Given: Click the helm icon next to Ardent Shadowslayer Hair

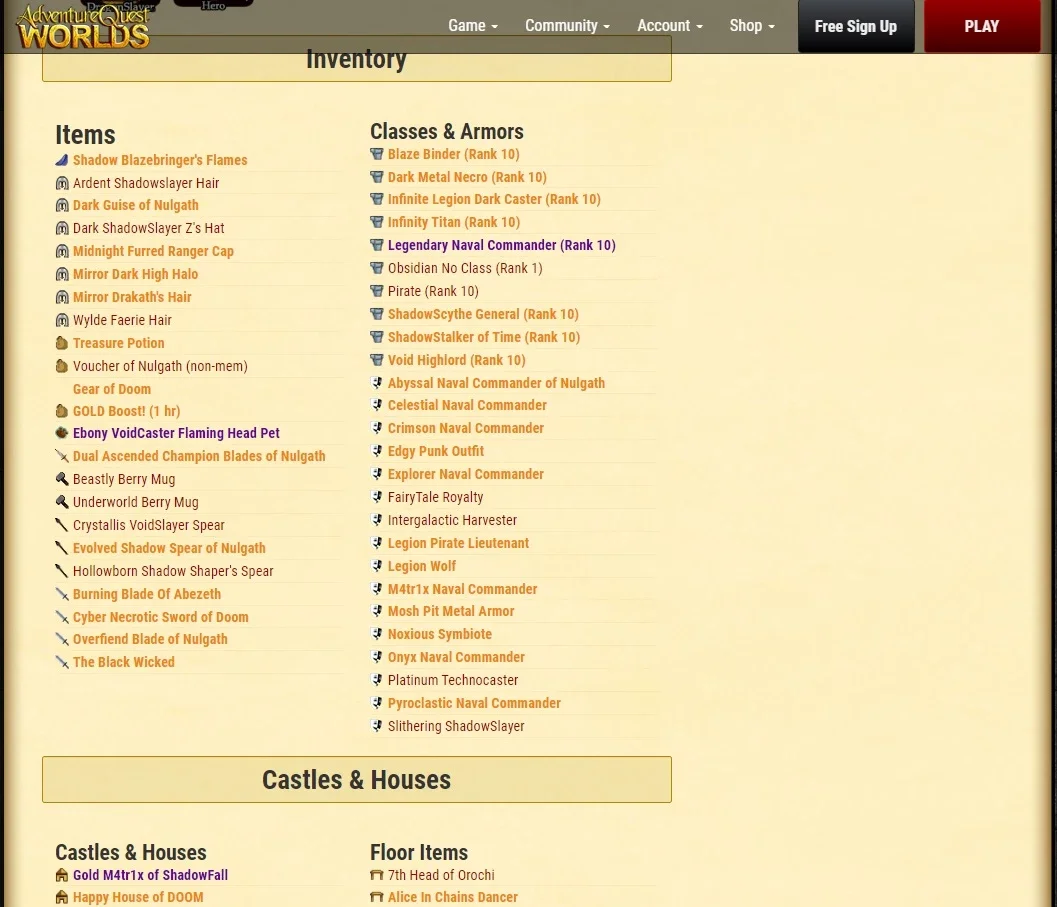Looking at the screenshot, I should click(x=61, y=183).
